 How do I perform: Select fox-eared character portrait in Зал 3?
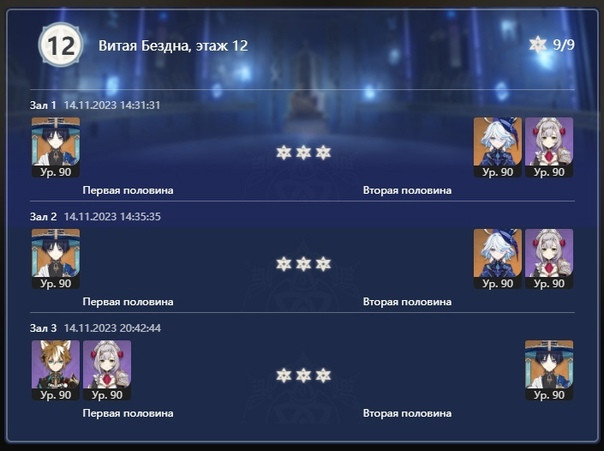click(56, 370)
